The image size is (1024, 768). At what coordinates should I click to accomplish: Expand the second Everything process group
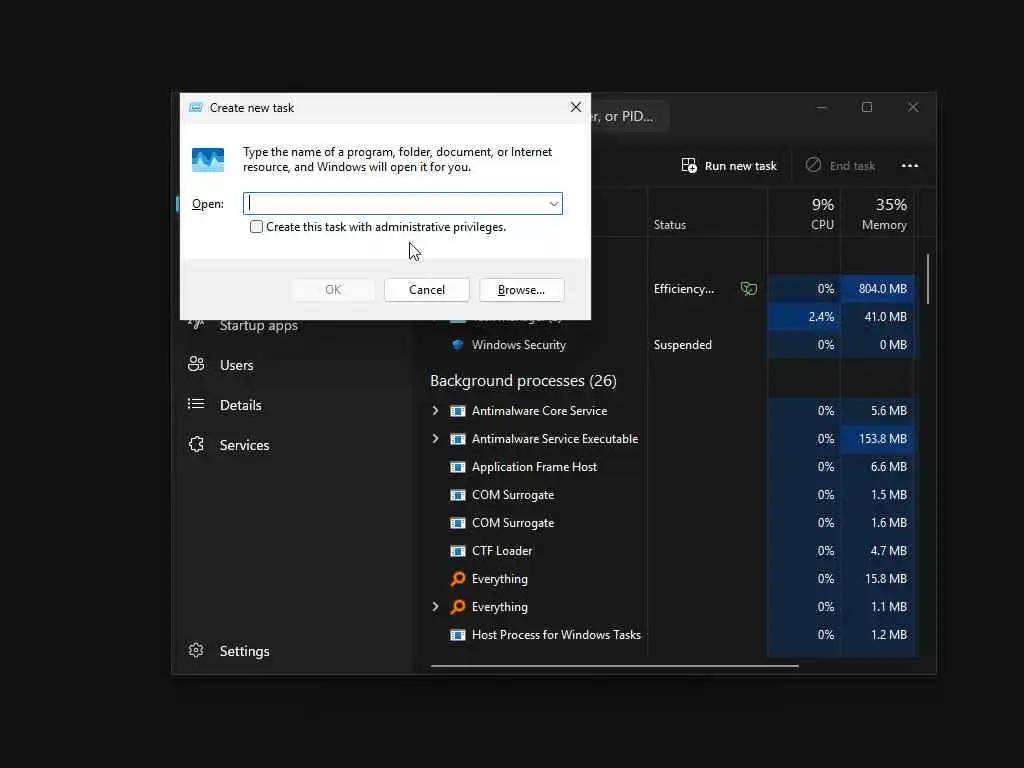tap(436, 607)
